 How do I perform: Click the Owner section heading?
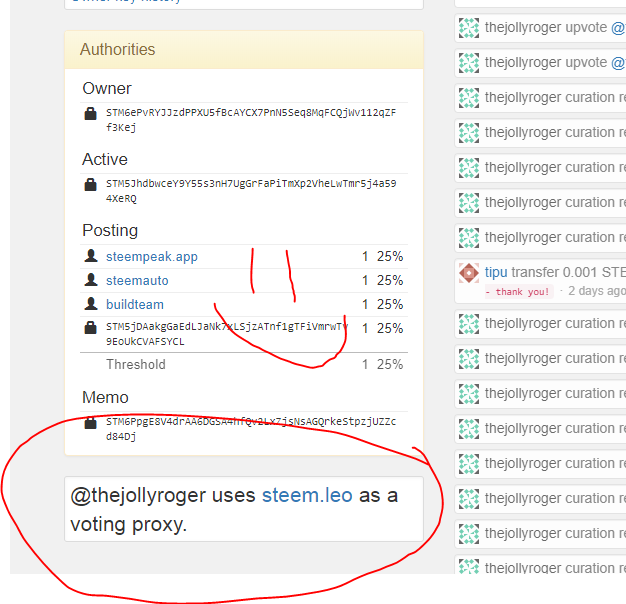point(107,89)
